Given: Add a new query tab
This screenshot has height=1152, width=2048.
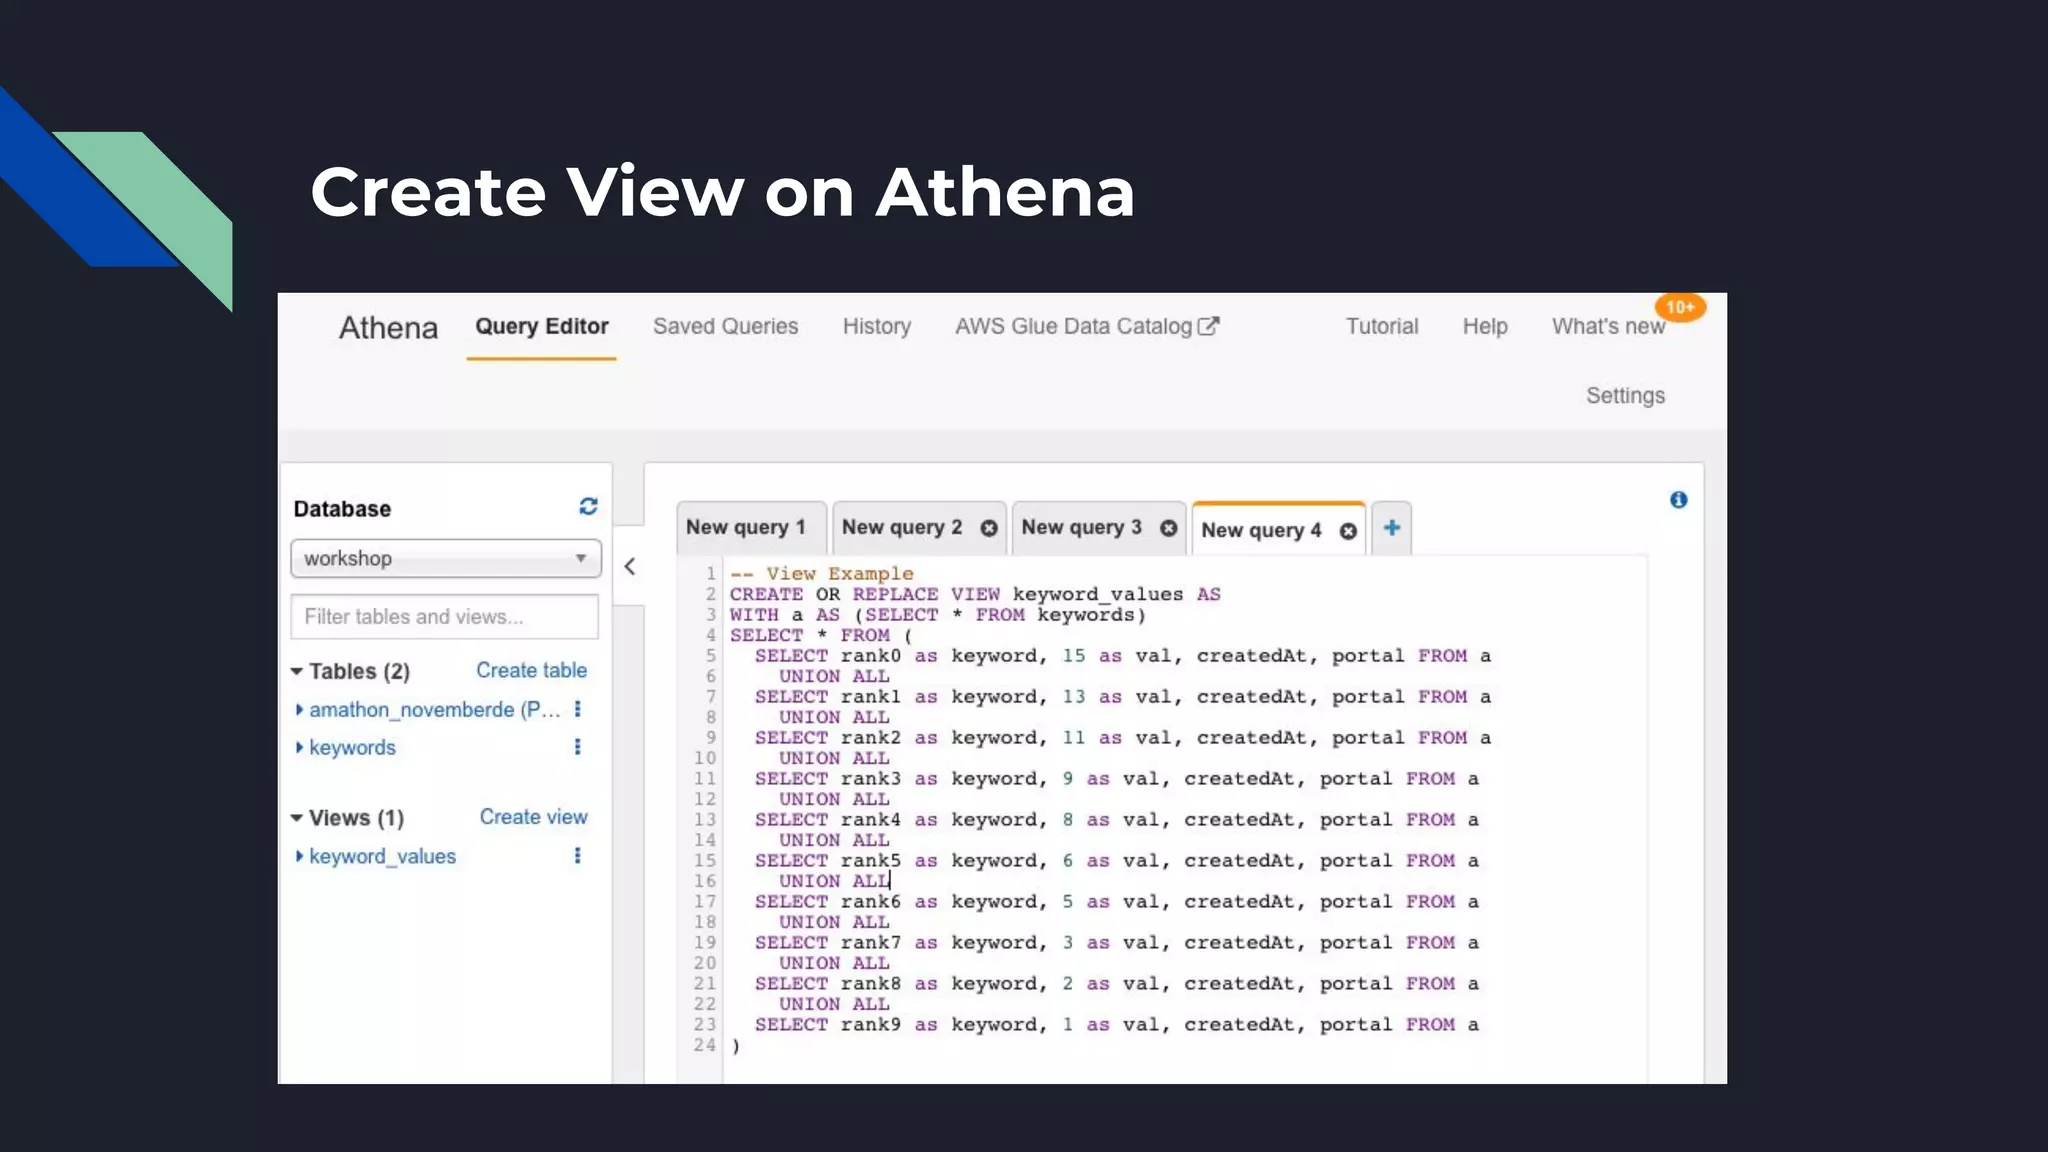Looking at the screenshot, I should 1392,528.
